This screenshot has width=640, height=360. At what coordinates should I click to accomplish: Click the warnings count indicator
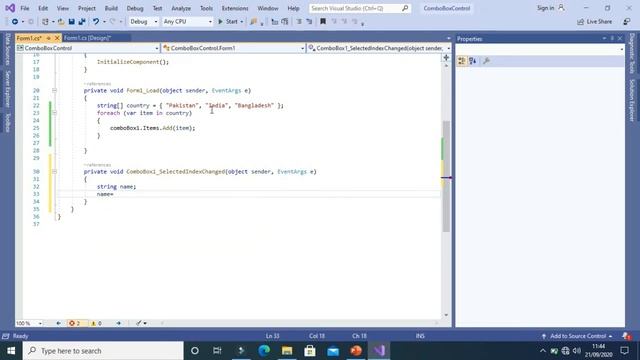tap(96, 323)
